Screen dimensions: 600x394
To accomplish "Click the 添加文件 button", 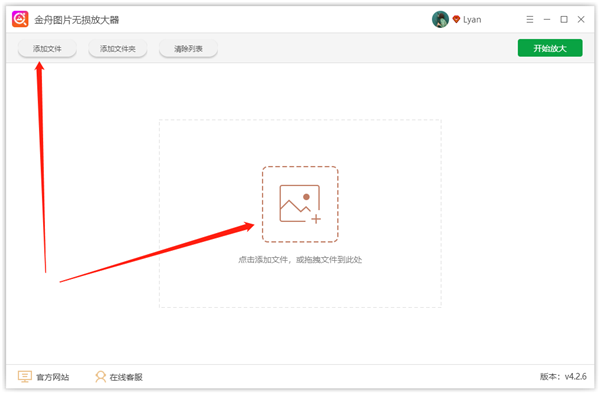I will pyautogui.click(x=47, y=49).
